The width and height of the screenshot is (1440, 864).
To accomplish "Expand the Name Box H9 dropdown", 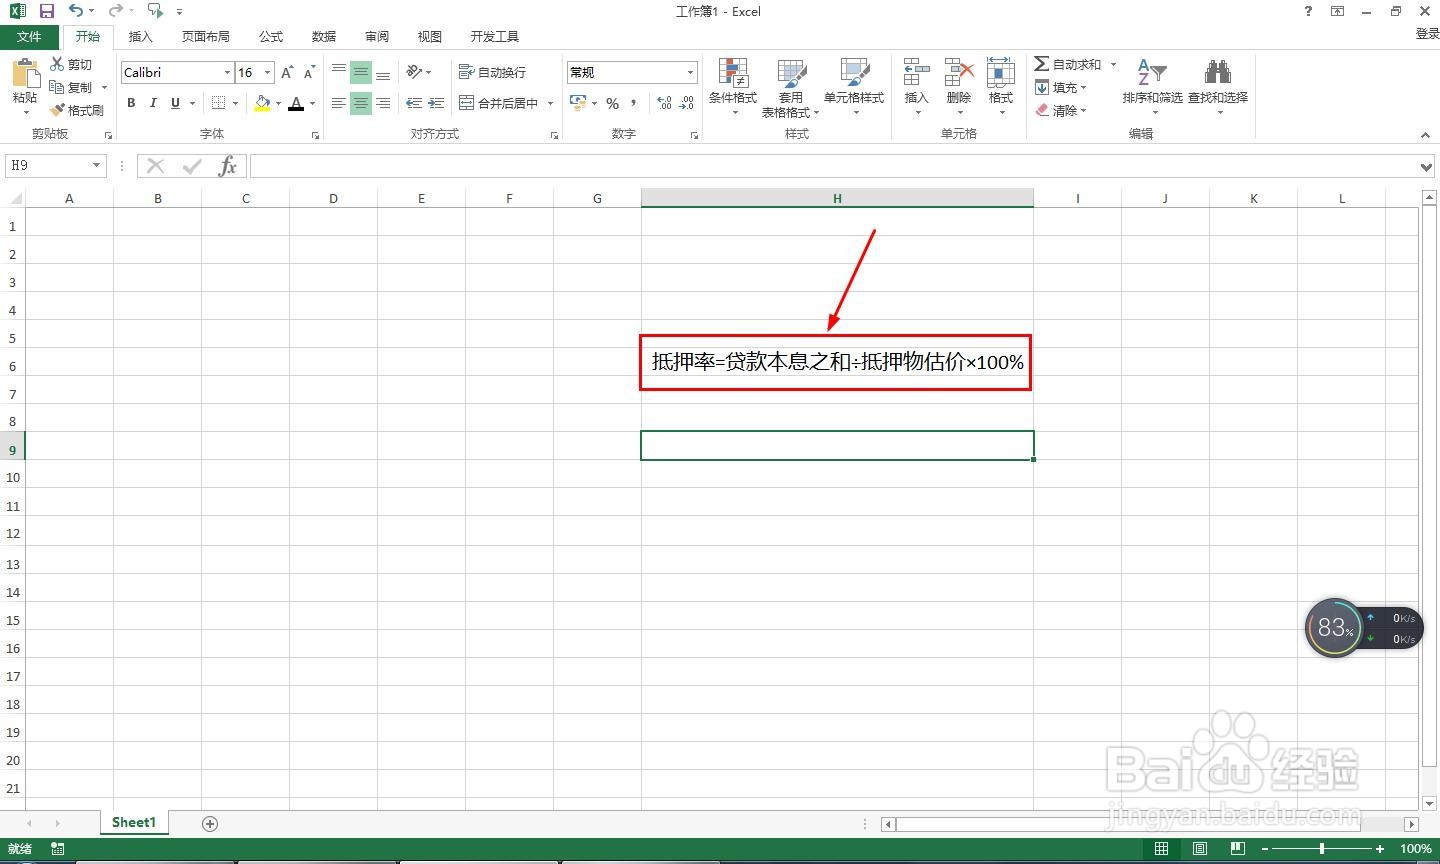I will pyautogui.click(x=97, y=165).
